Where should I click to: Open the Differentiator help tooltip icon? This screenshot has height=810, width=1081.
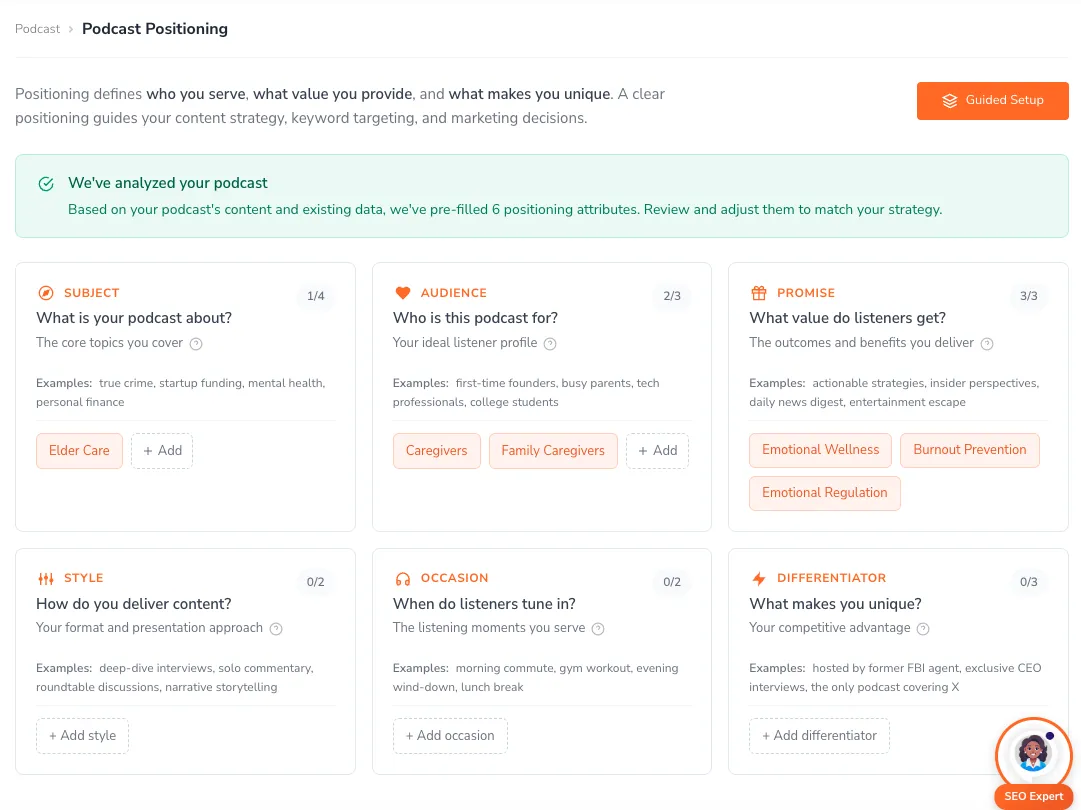point(922,629)
